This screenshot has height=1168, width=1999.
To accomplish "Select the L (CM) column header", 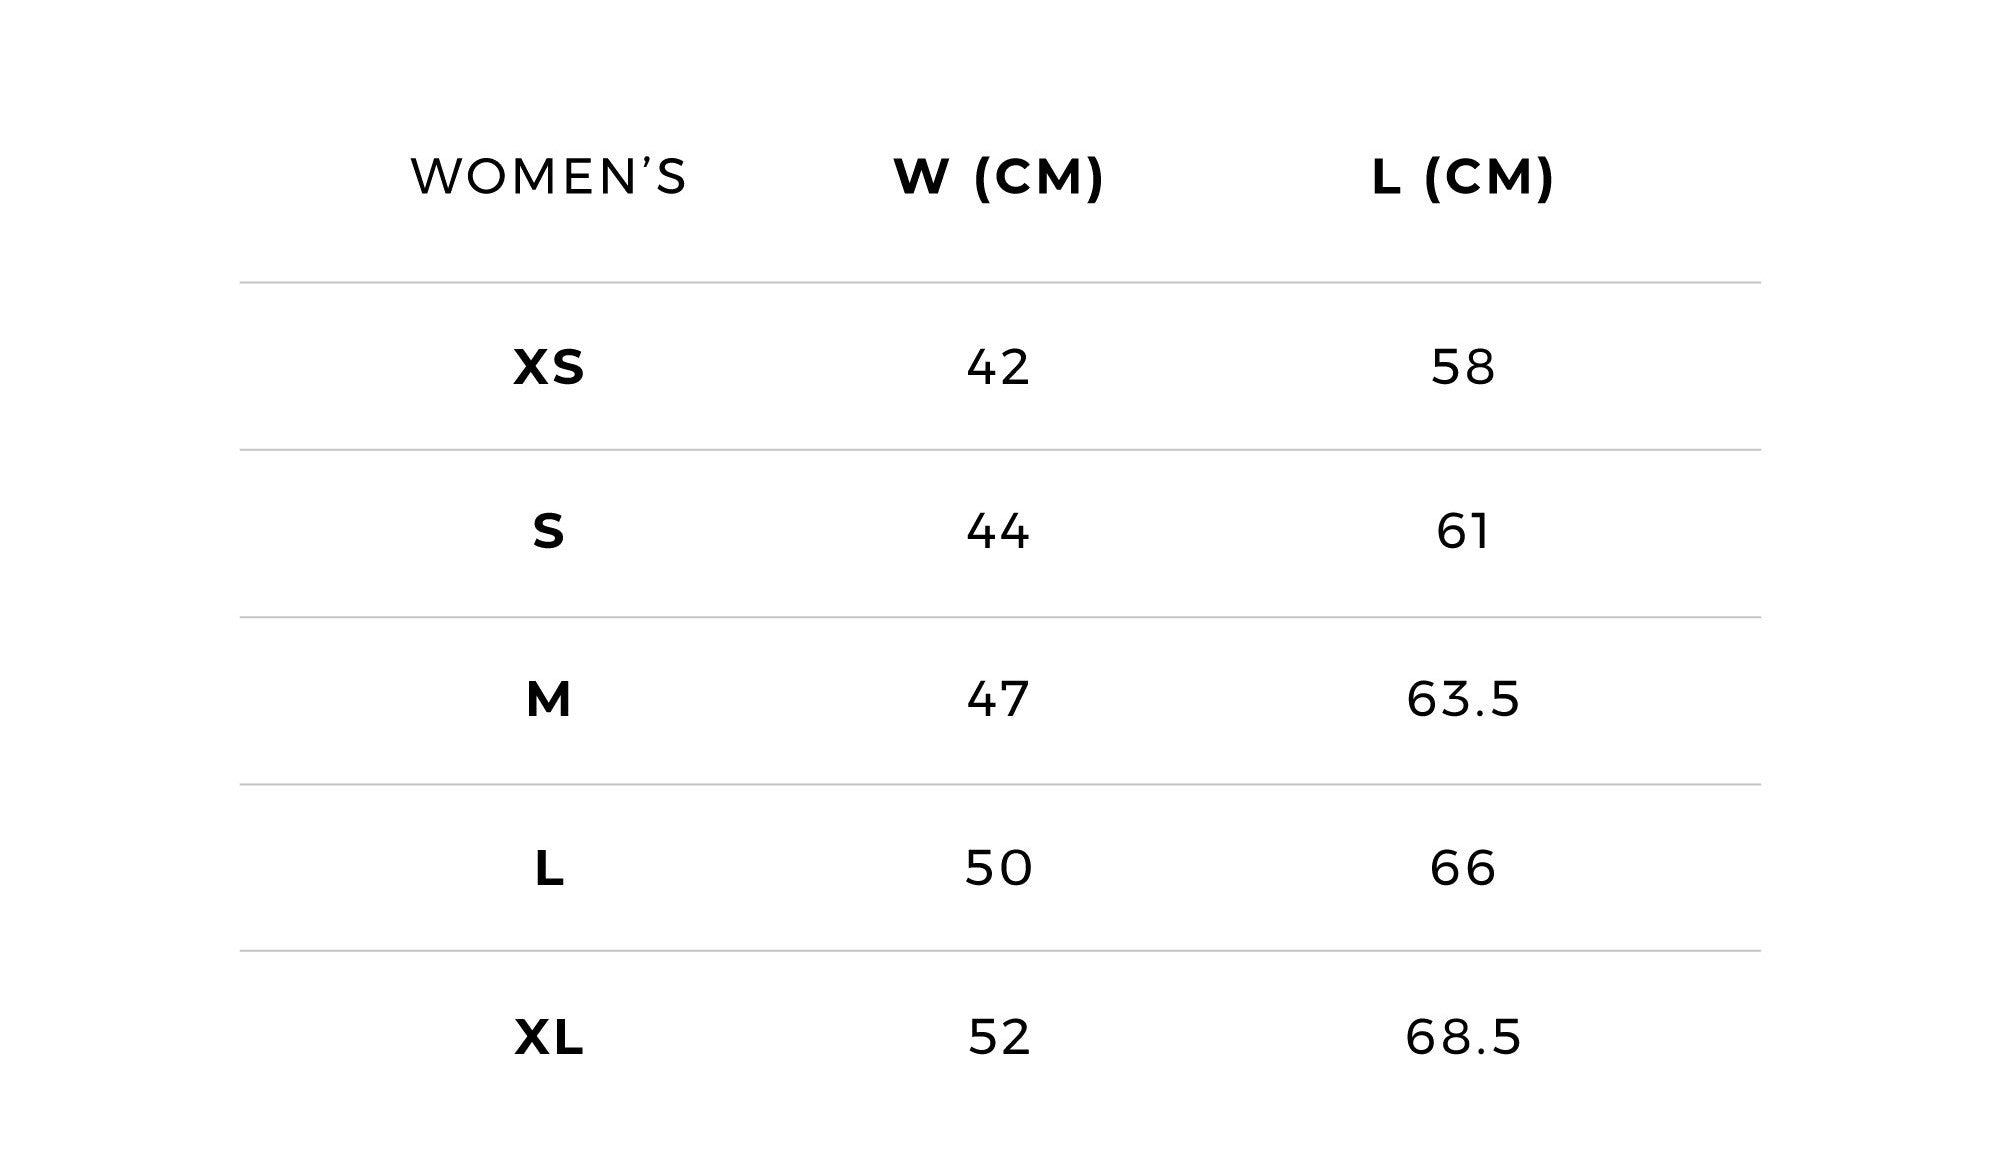I will pyautogui.click(x=1462, y=177).
